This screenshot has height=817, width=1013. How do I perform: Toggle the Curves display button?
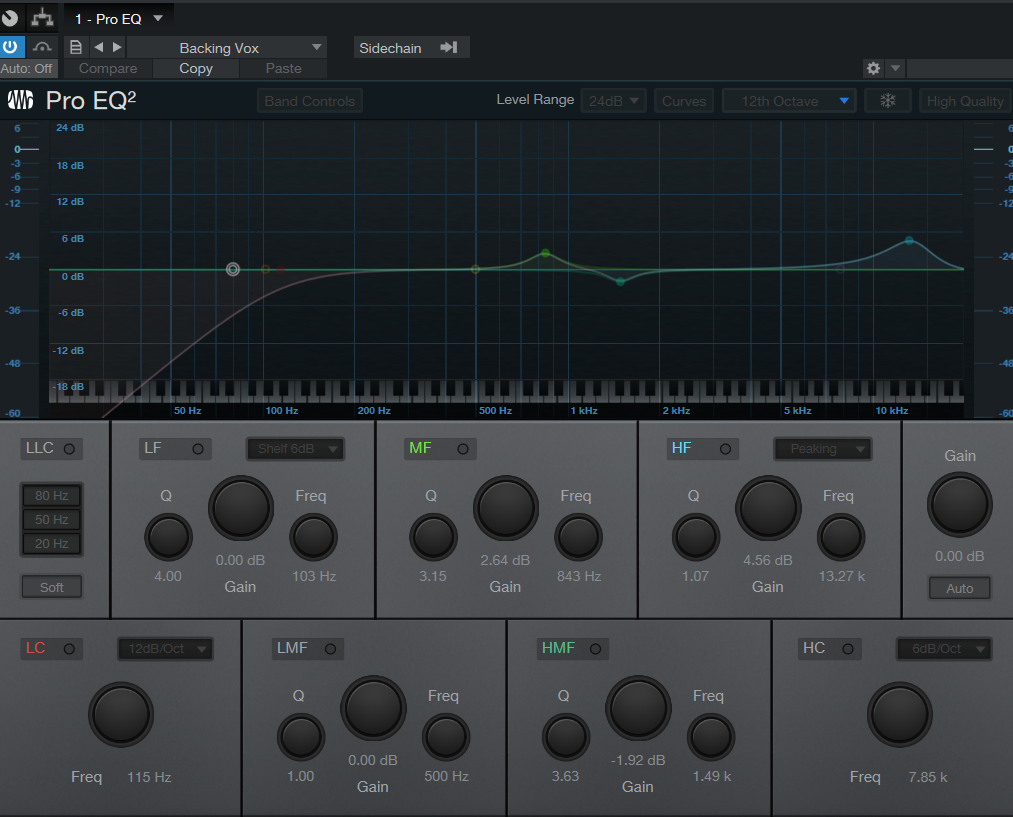click(684, 101)
